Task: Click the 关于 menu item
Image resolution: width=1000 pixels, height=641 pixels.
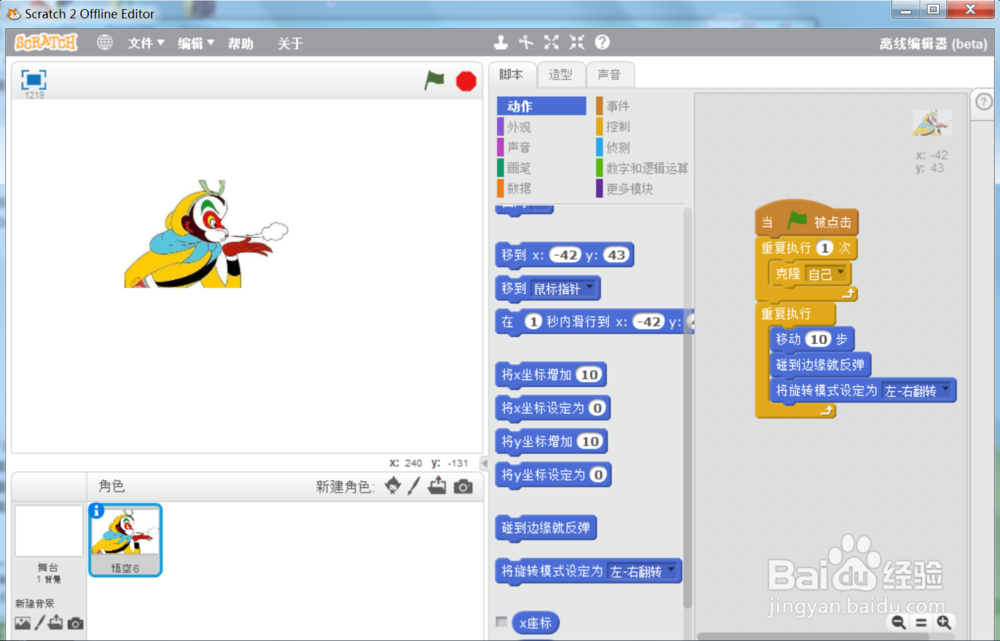Action: click(290, 43)
